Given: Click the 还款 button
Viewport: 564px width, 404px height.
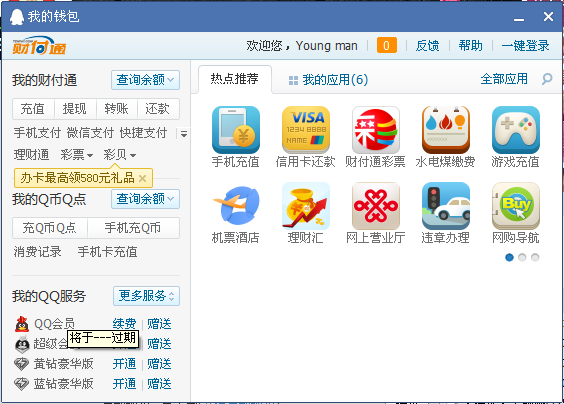Looking at the screenshot, I should point(158,109).
